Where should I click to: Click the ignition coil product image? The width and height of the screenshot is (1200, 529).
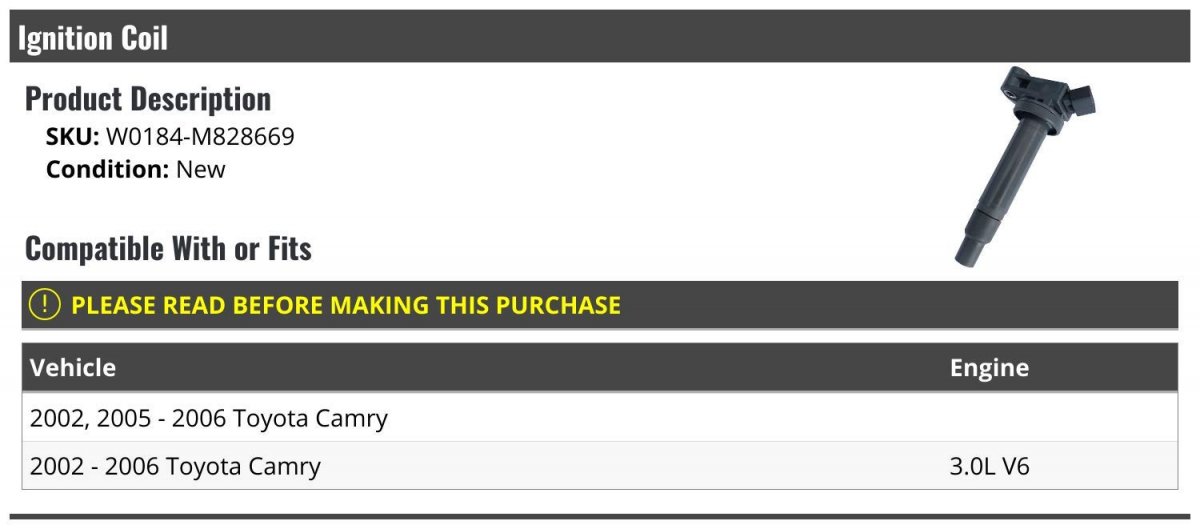pos(1024,166)
